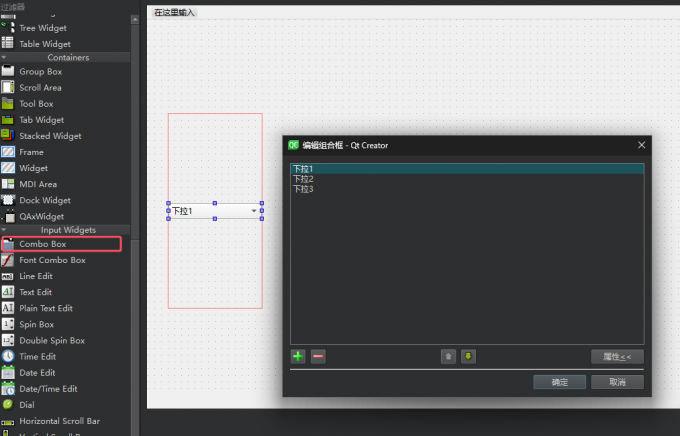This screenshot has width=680, height=436.
Task: Open the 下拉1 combo box dropdown arrow
Action: click(253, 211)
